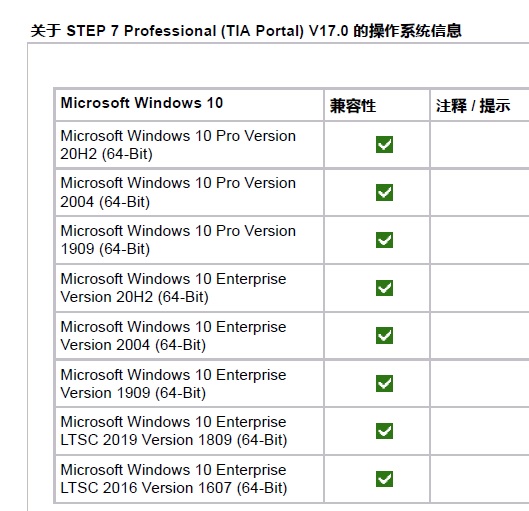Click green checkmark for LTSC 2016 row

384,479
